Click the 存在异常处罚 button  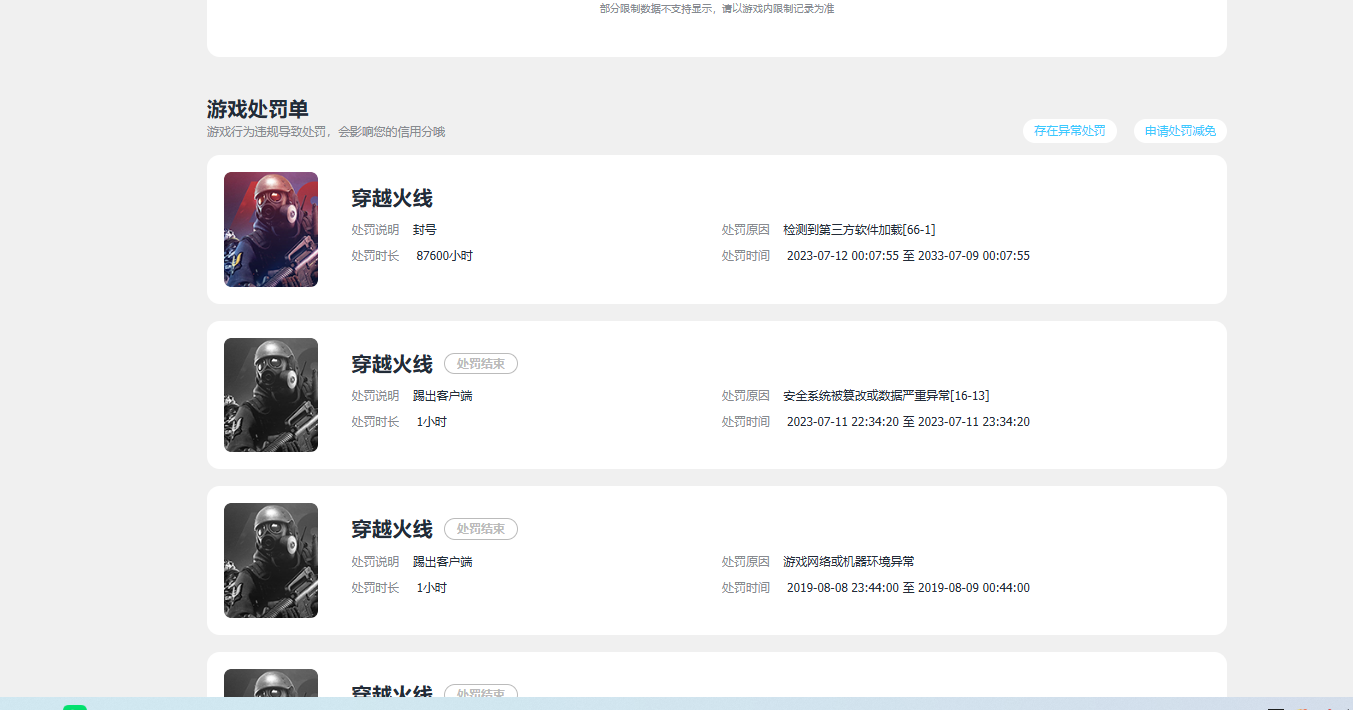point(1069,131)
